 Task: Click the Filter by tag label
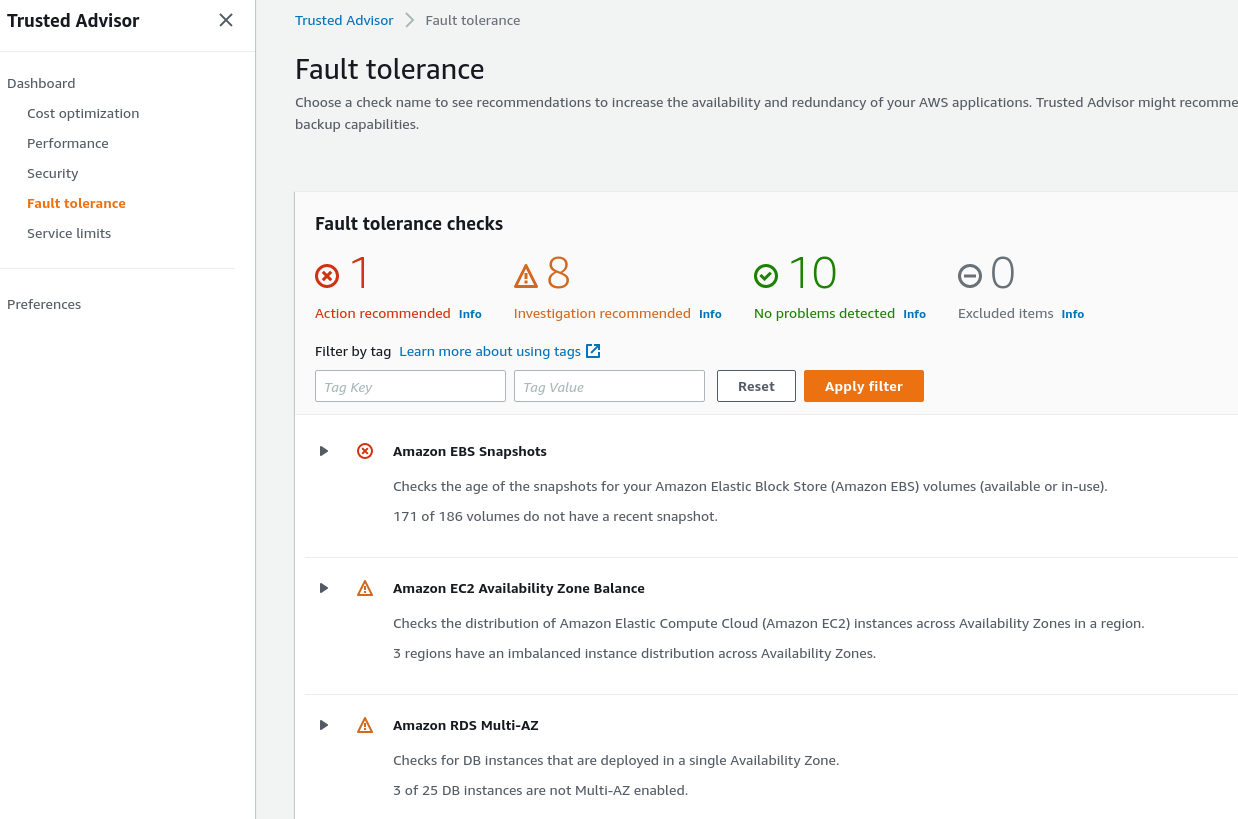352,351
